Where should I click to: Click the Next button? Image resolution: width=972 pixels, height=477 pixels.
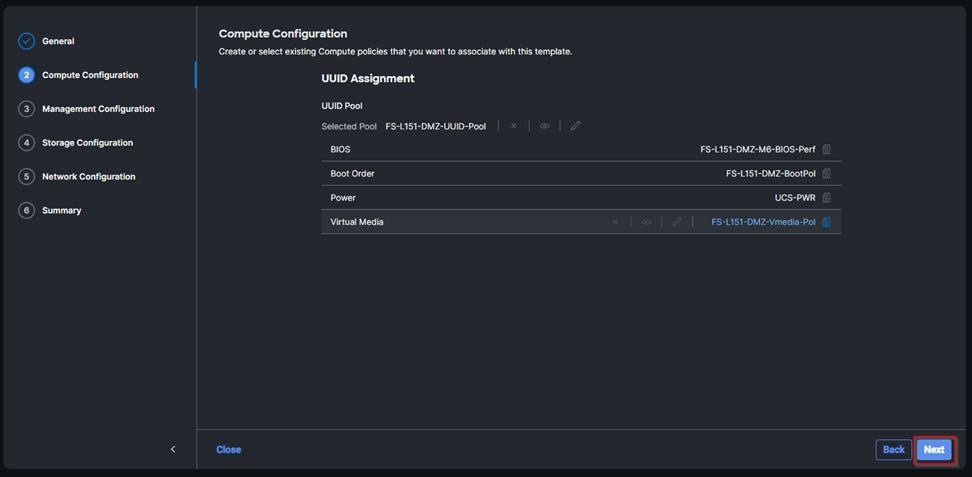(x=934, y=449)
